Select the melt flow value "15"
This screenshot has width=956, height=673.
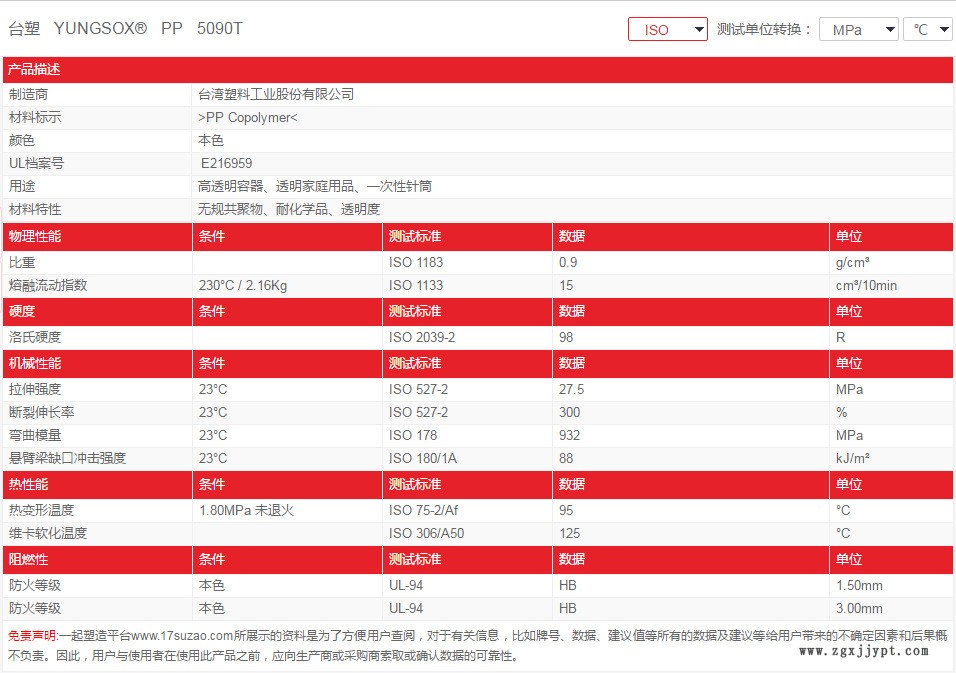566,285
